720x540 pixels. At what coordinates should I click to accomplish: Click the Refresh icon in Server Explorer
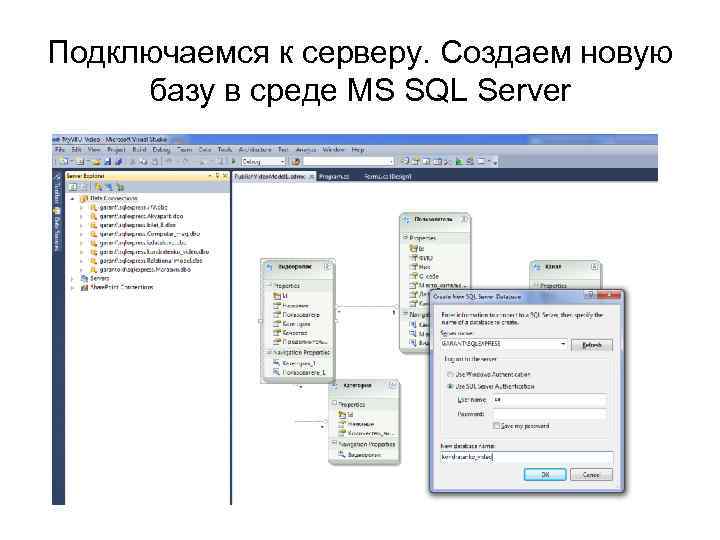(73, 187)
